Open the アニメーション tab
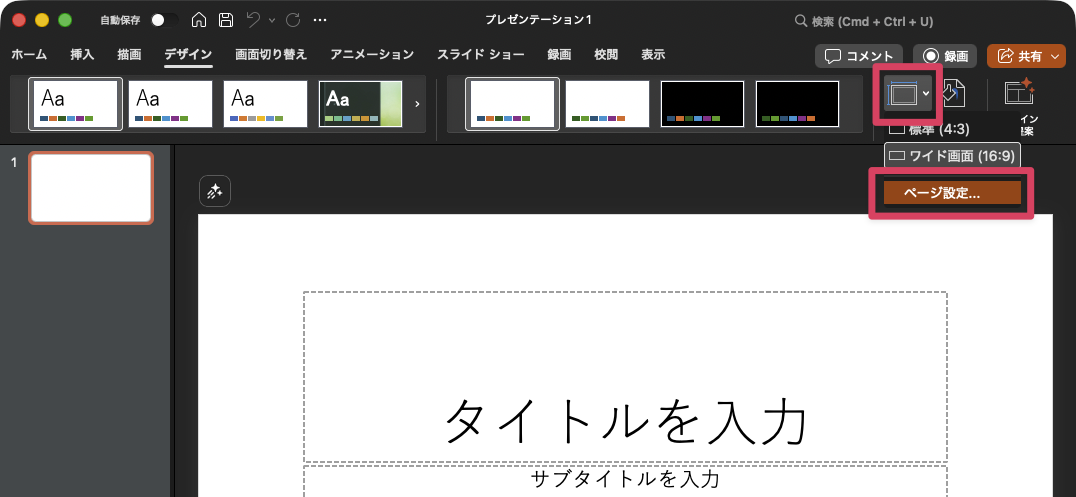The width and height of the screenshot is (1076, 497). (372, 54)
